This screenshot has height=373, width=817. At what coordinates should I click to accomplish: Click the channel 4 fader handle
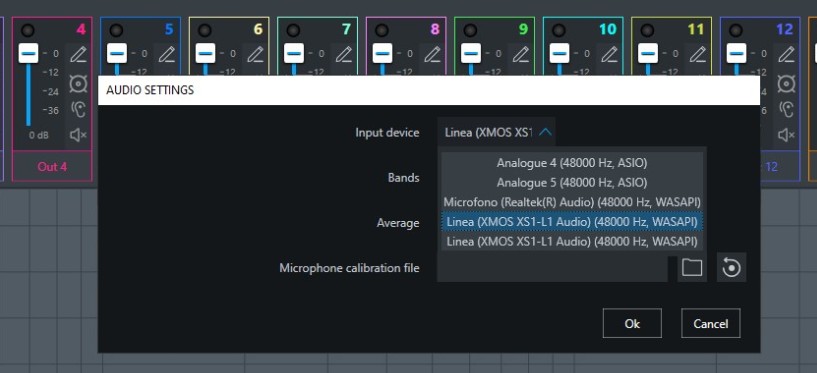[28, 53]
